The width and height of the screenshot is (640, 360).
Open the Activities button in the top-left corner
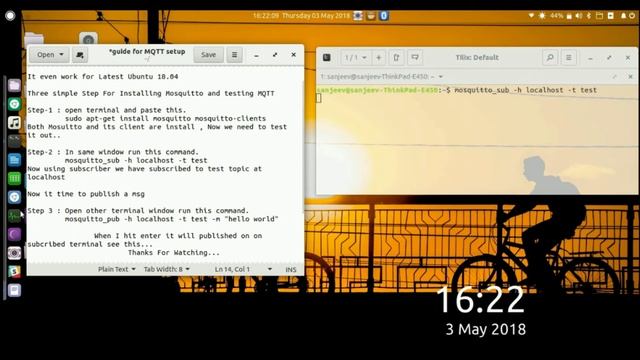click(10, 16)
